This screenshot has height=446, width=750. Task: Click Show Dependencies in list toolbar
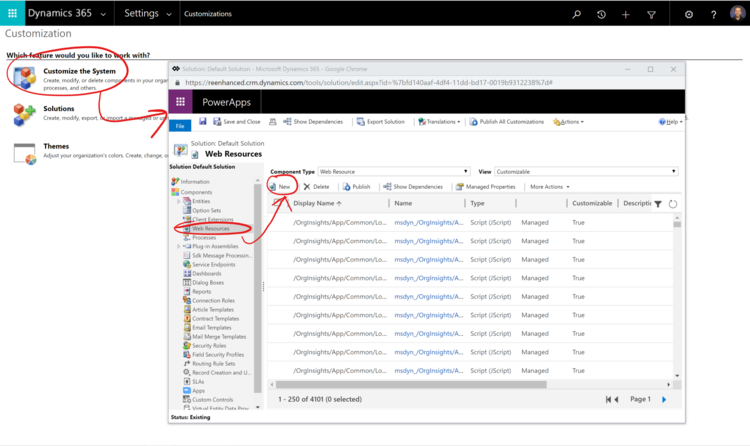coord(413,187)
